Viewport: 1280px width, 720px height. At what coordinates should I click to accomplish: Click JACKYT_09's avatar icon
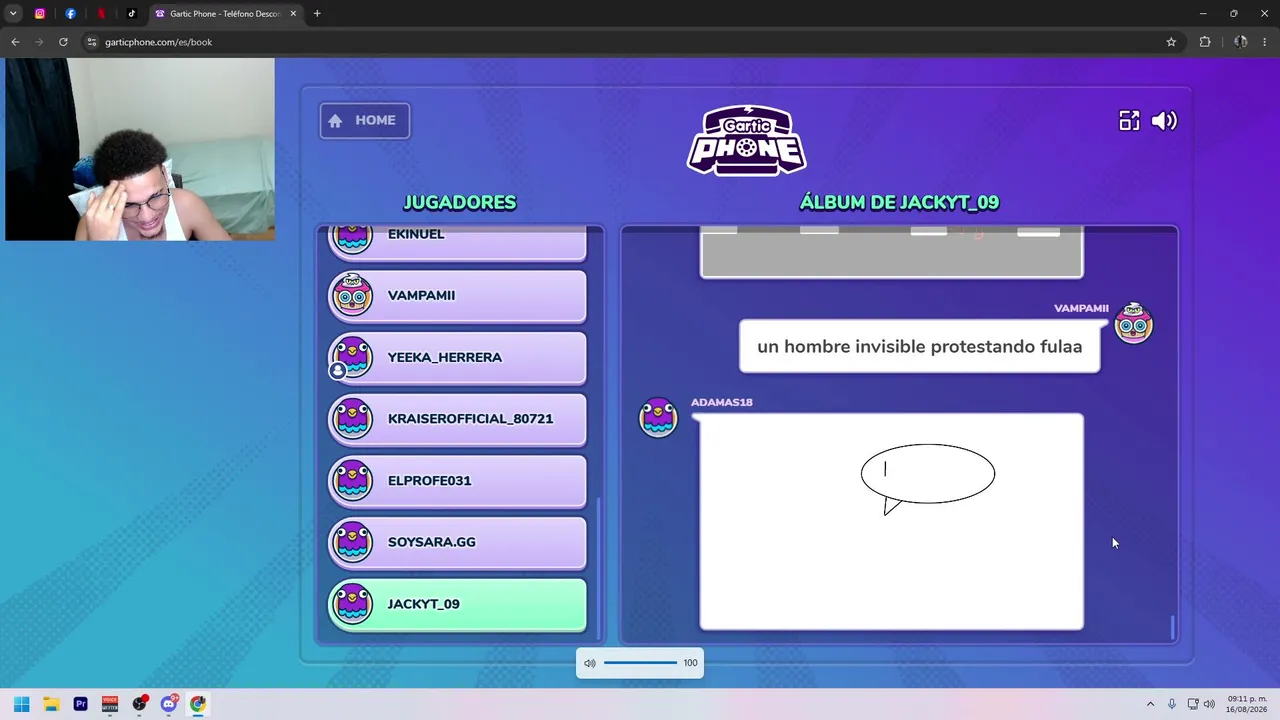[x=352, y=604]
